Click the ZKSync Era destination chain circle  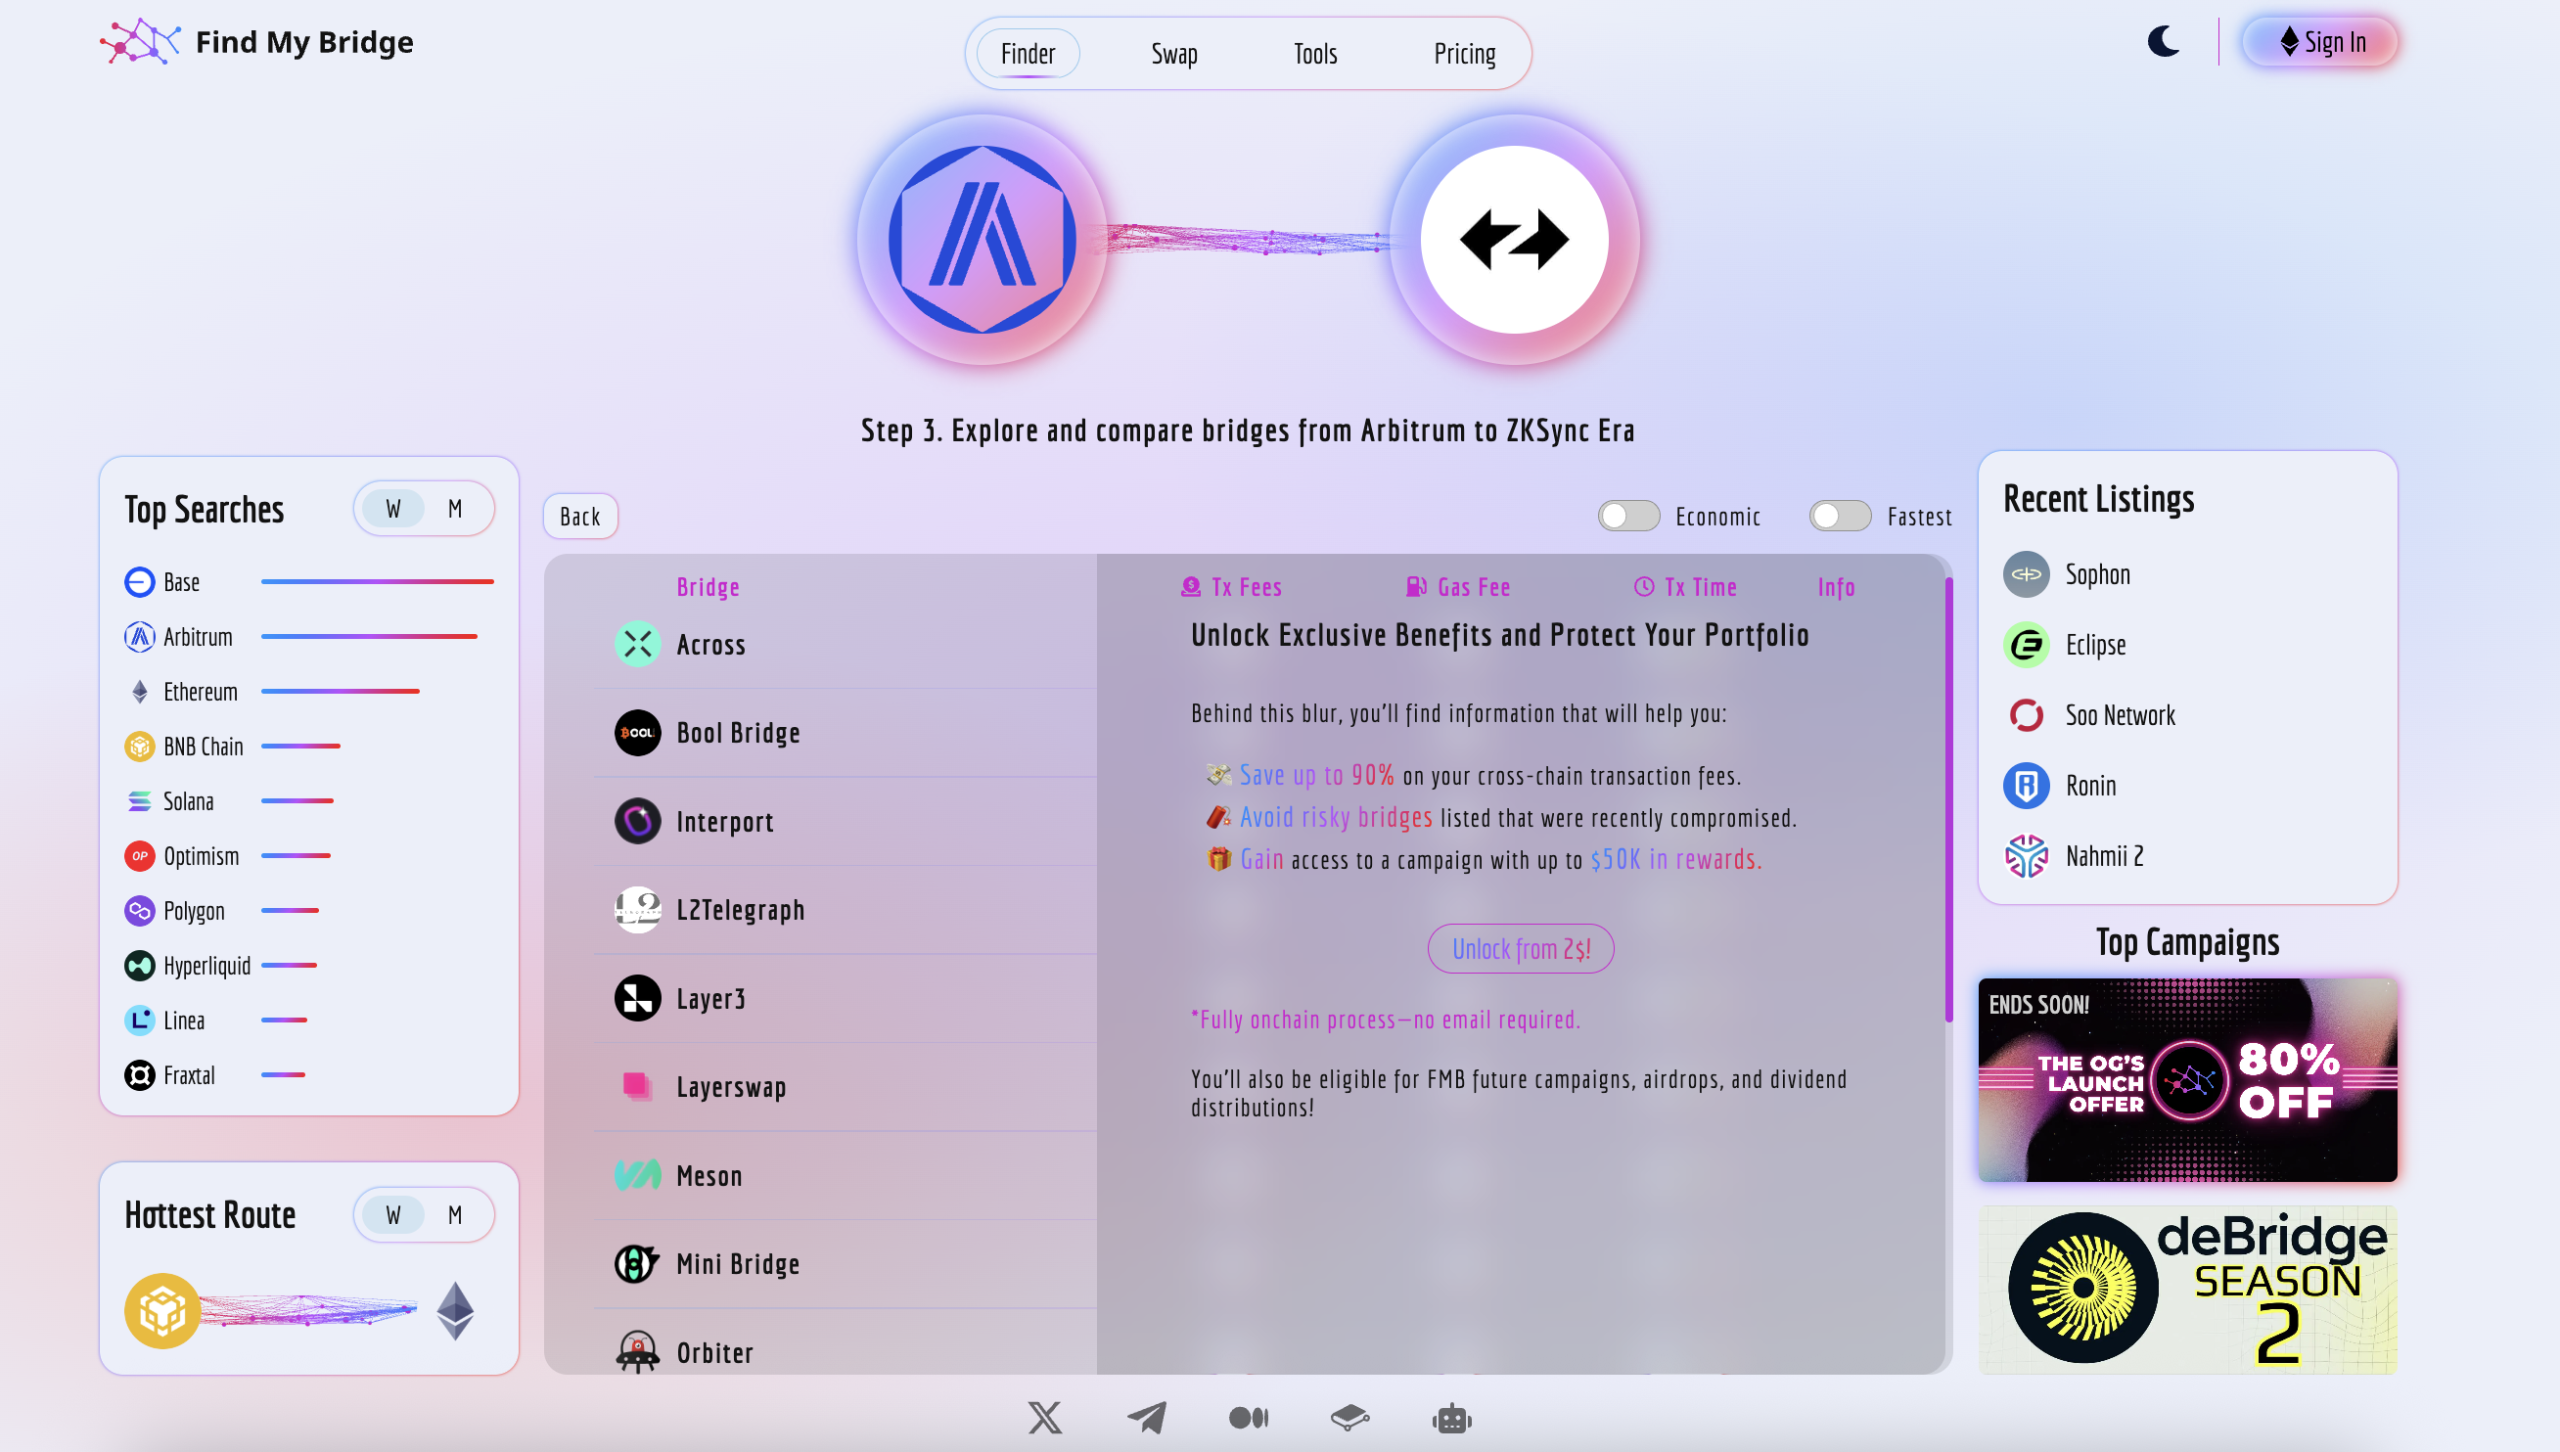(1514, 240)
